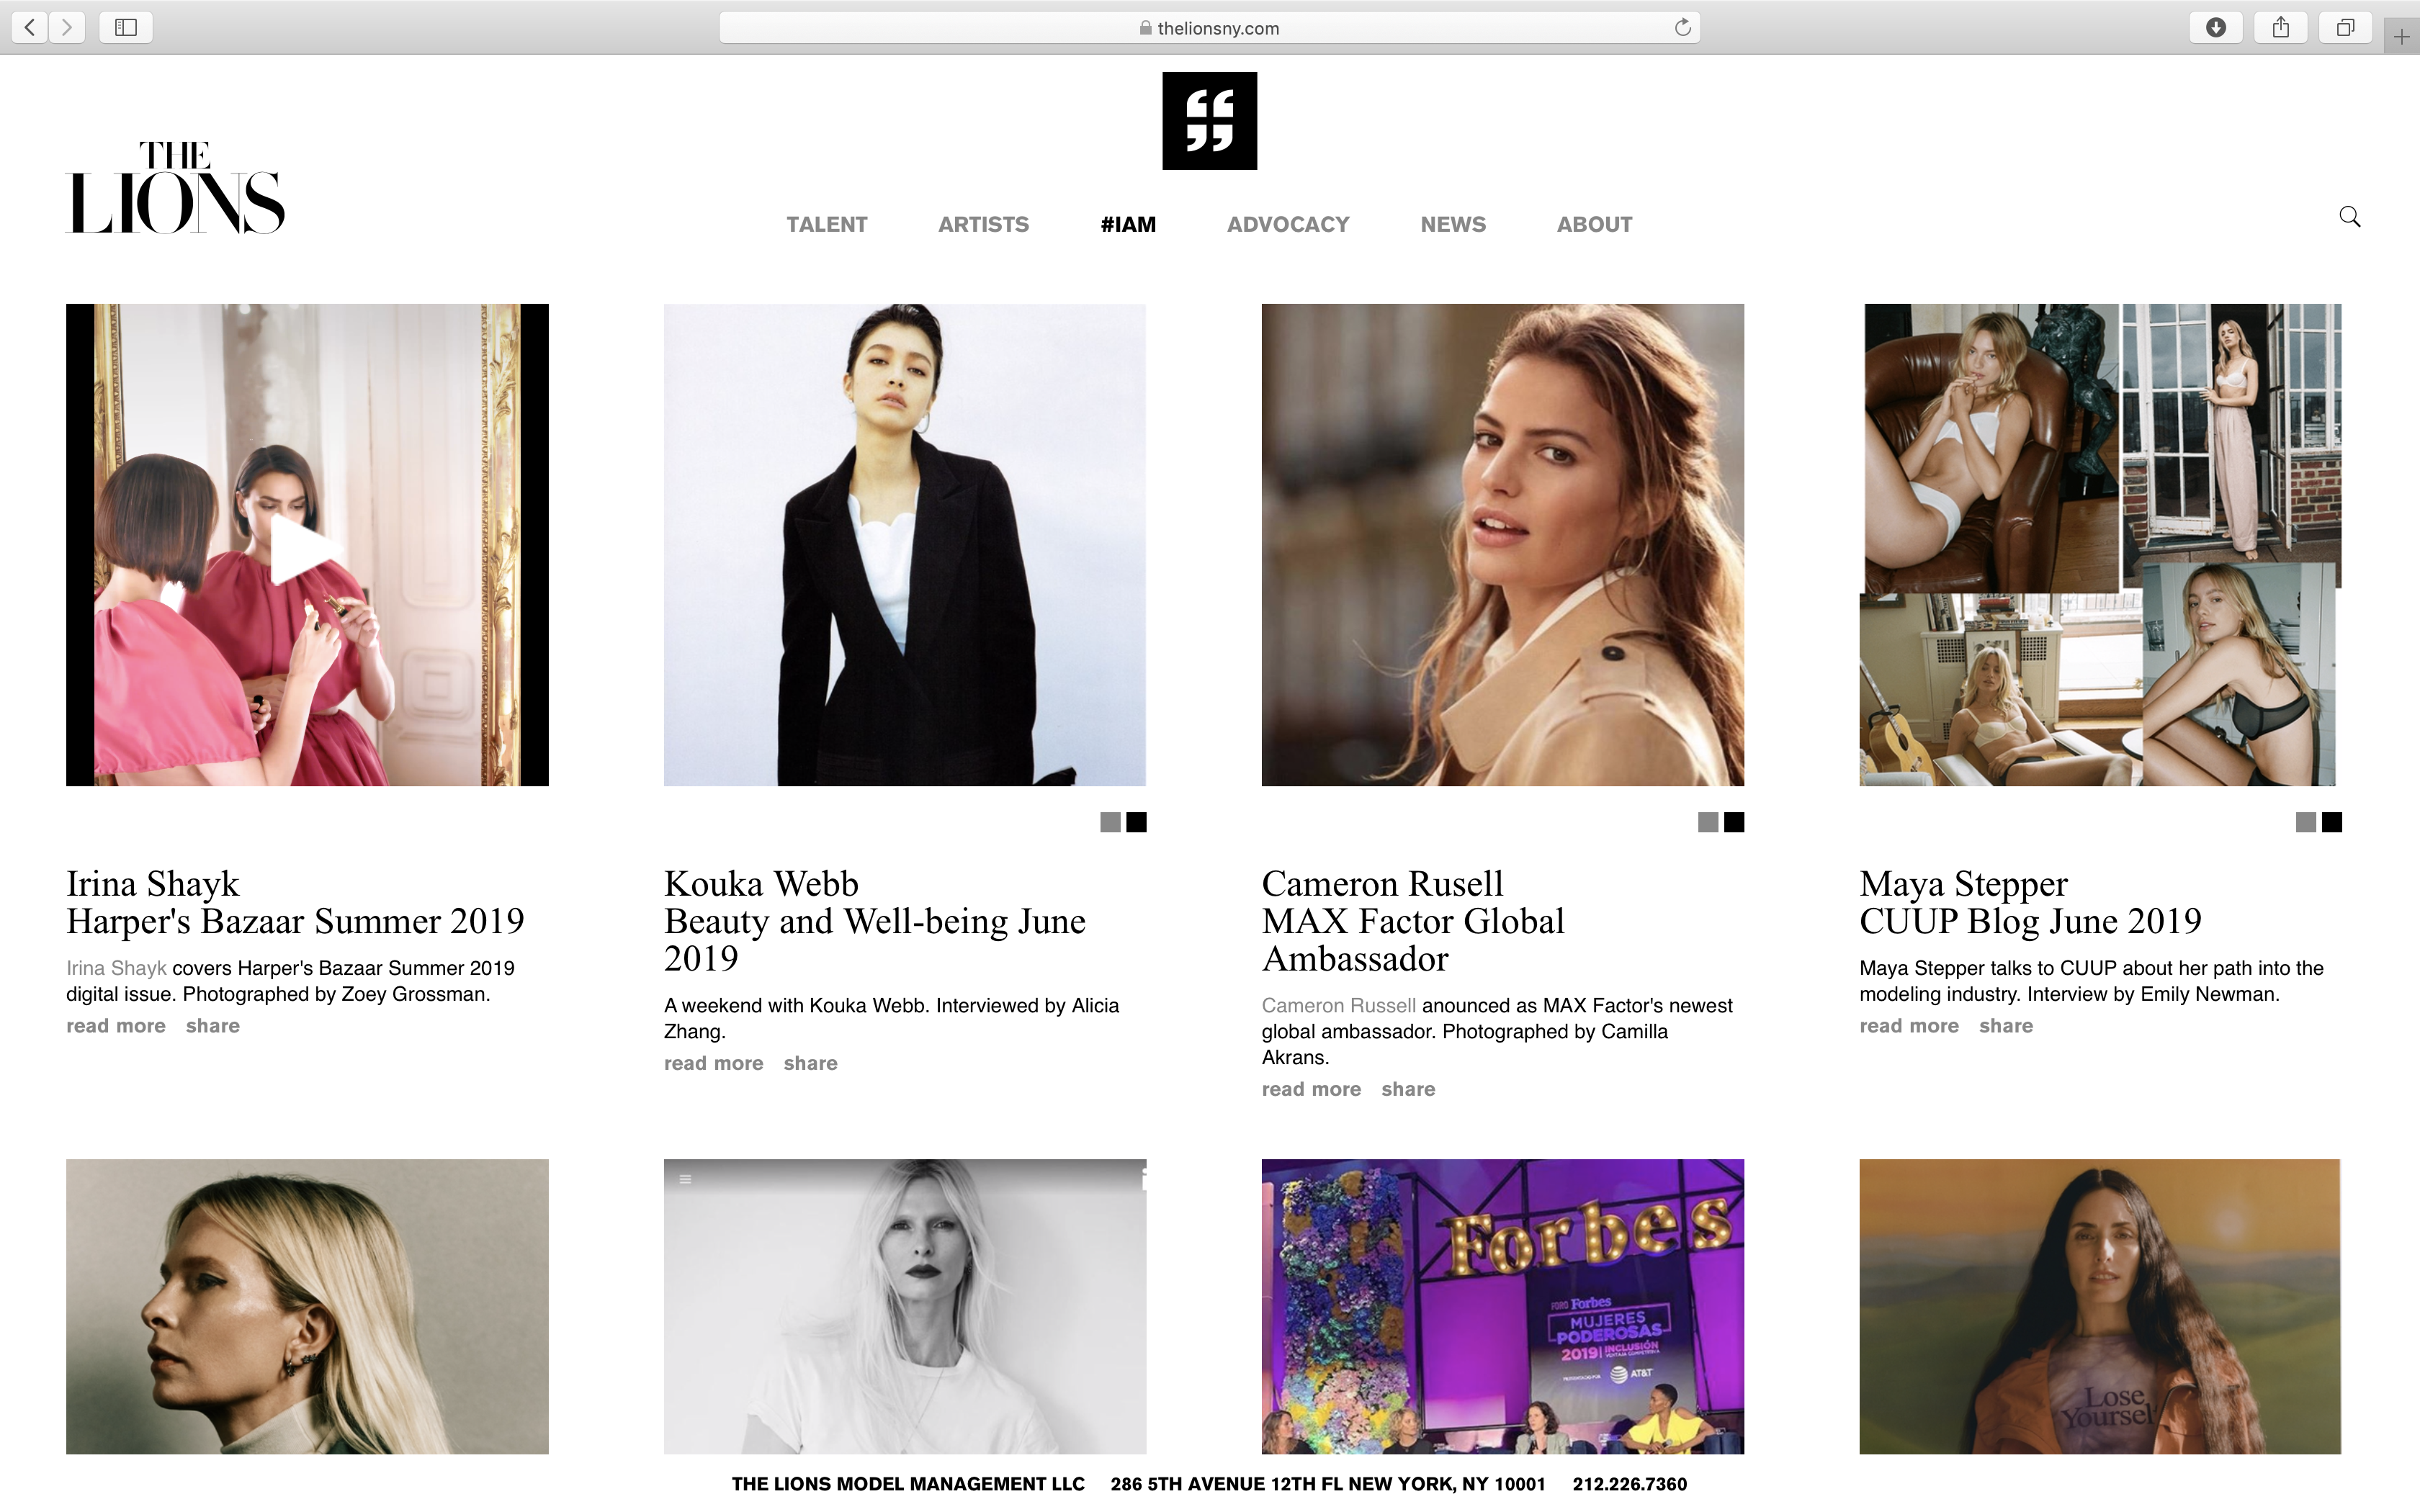Switch to second slide under Kouka Webb image
The image size is (2420, 1512).
point(1136,822)
